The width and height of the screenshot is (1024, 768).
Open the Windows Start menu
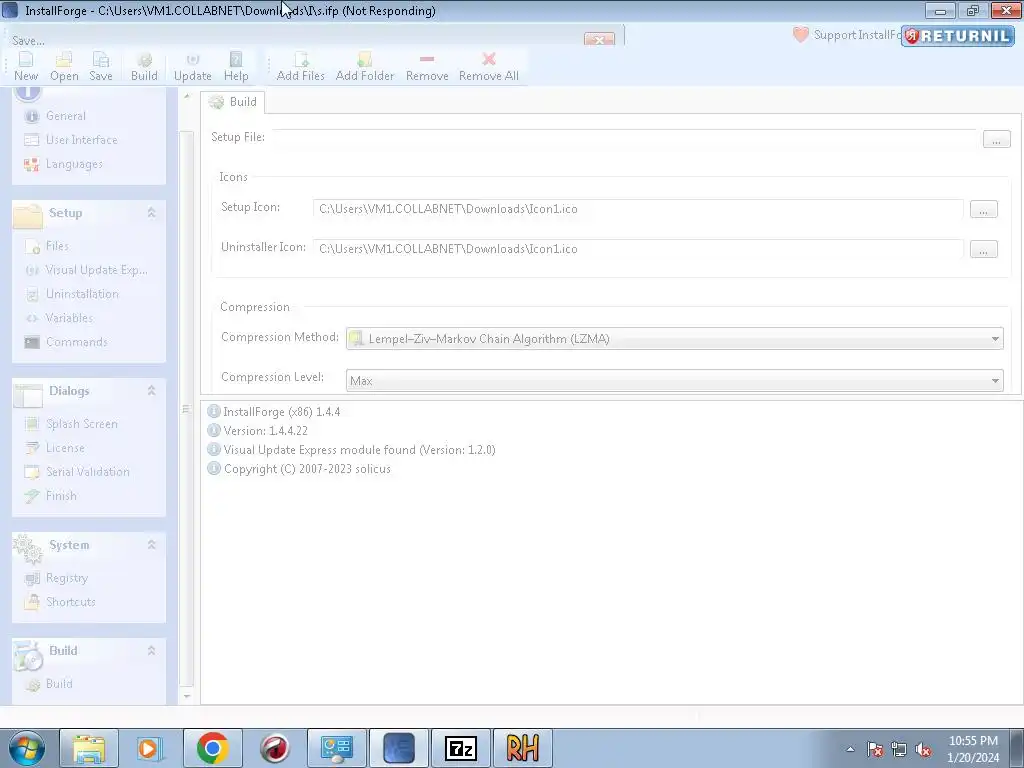point(27,748)
